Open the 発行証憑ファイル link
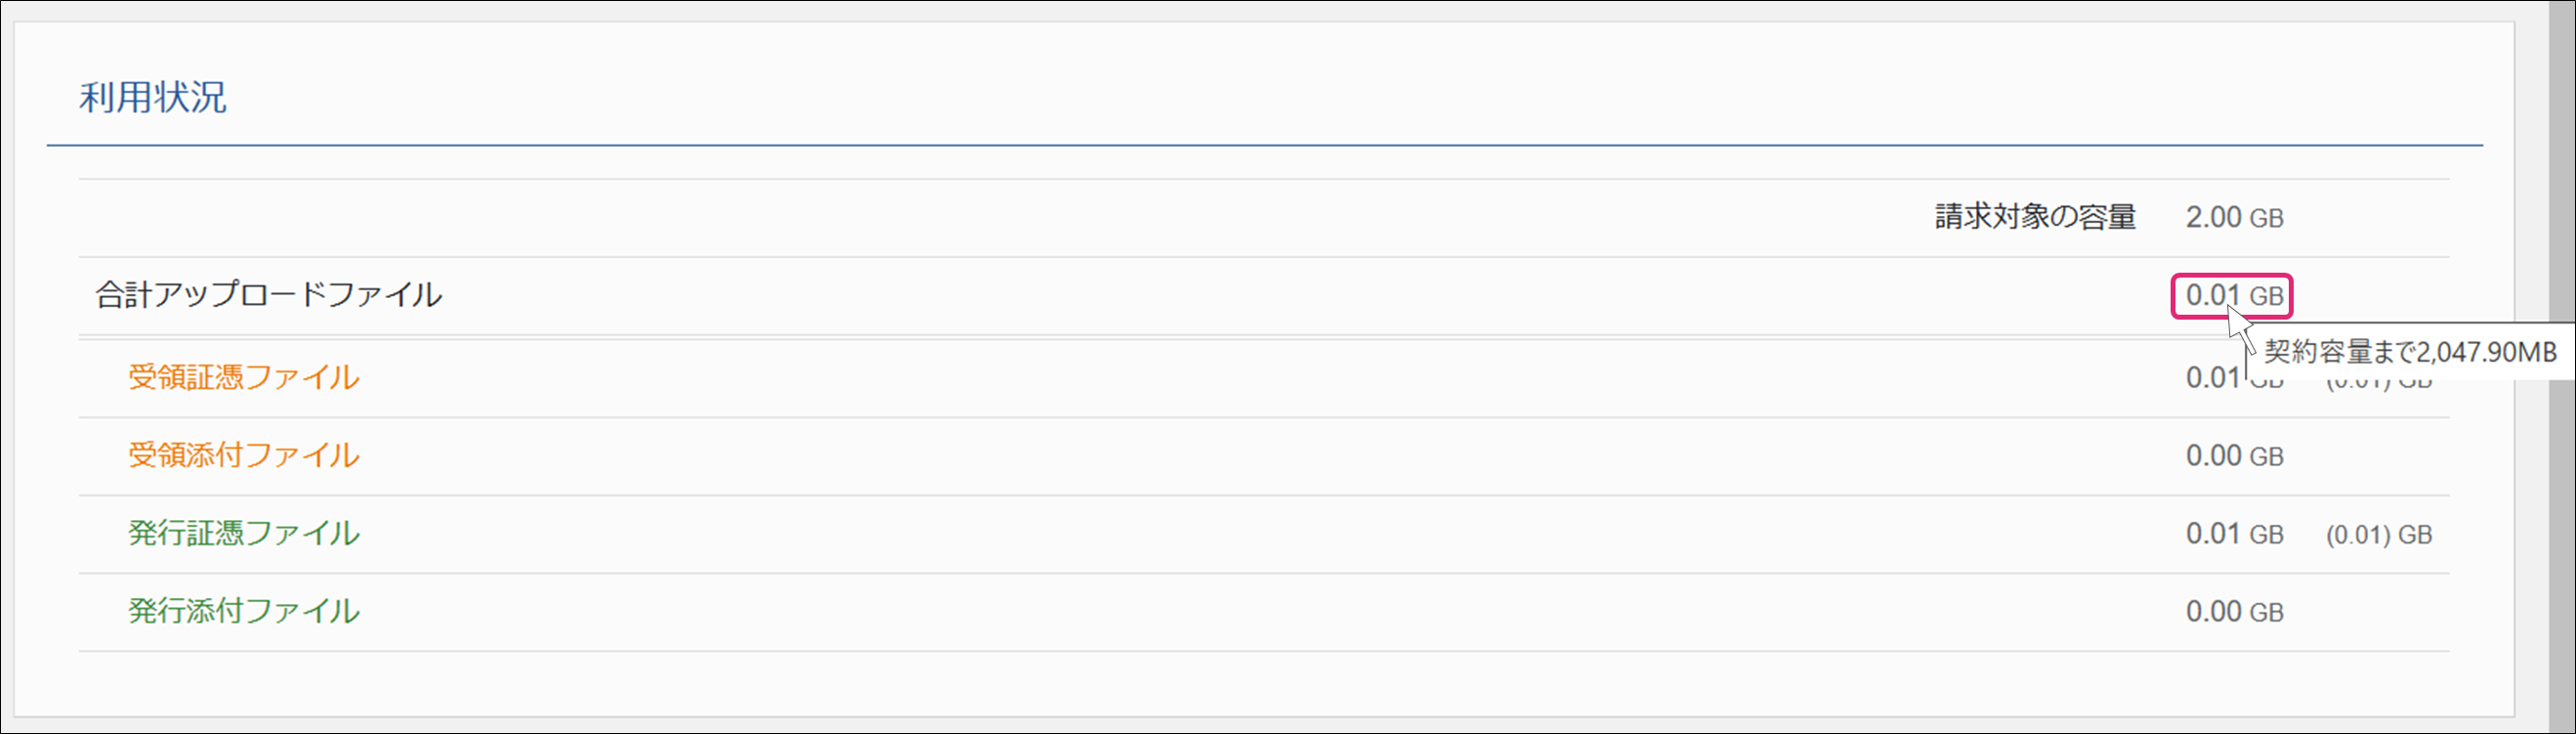2576x734 pixels. click(243, 533)
